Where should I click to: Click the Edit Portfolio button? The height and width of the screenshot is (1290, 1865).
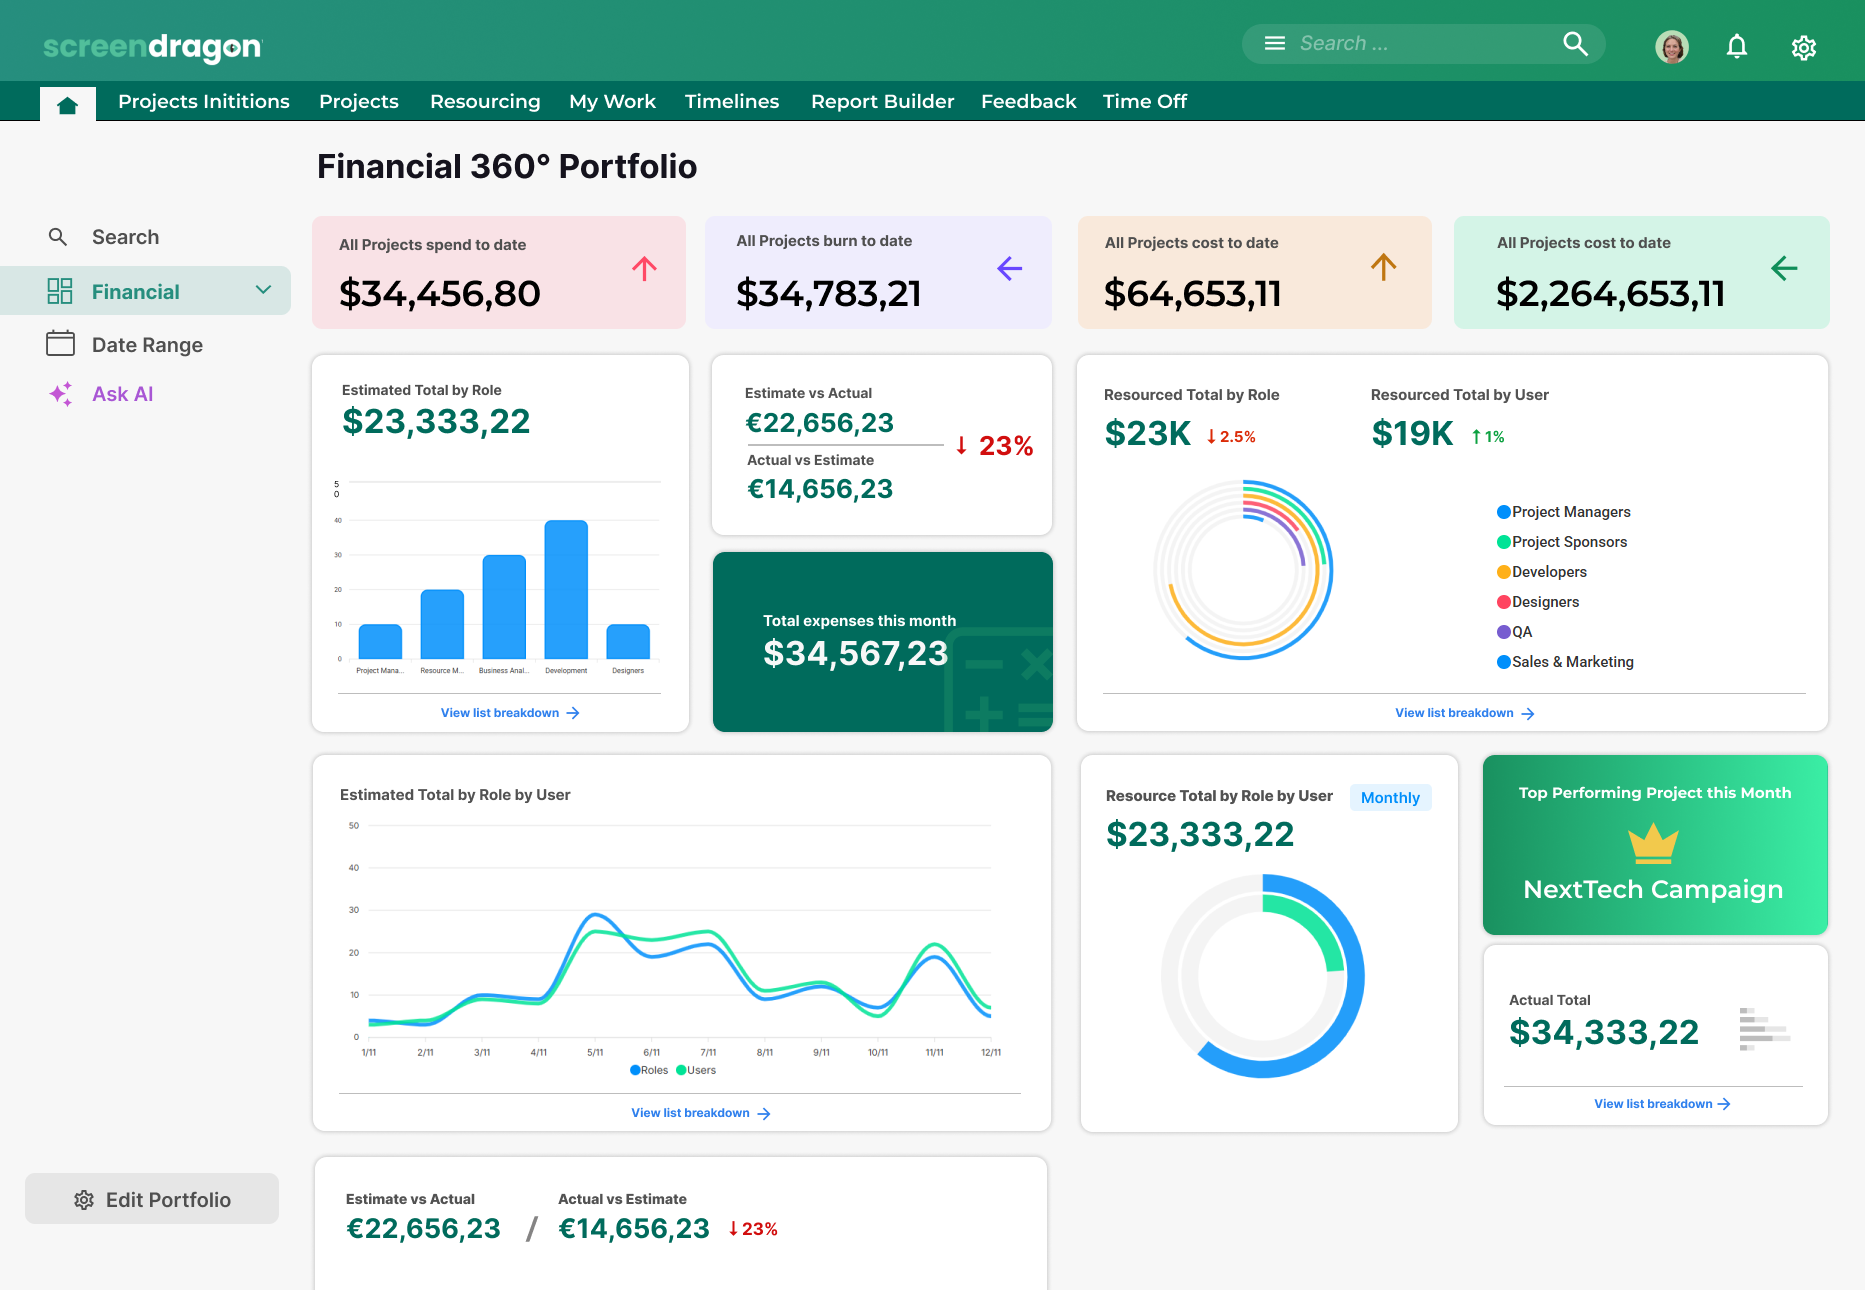click(x=152, y=1199)
